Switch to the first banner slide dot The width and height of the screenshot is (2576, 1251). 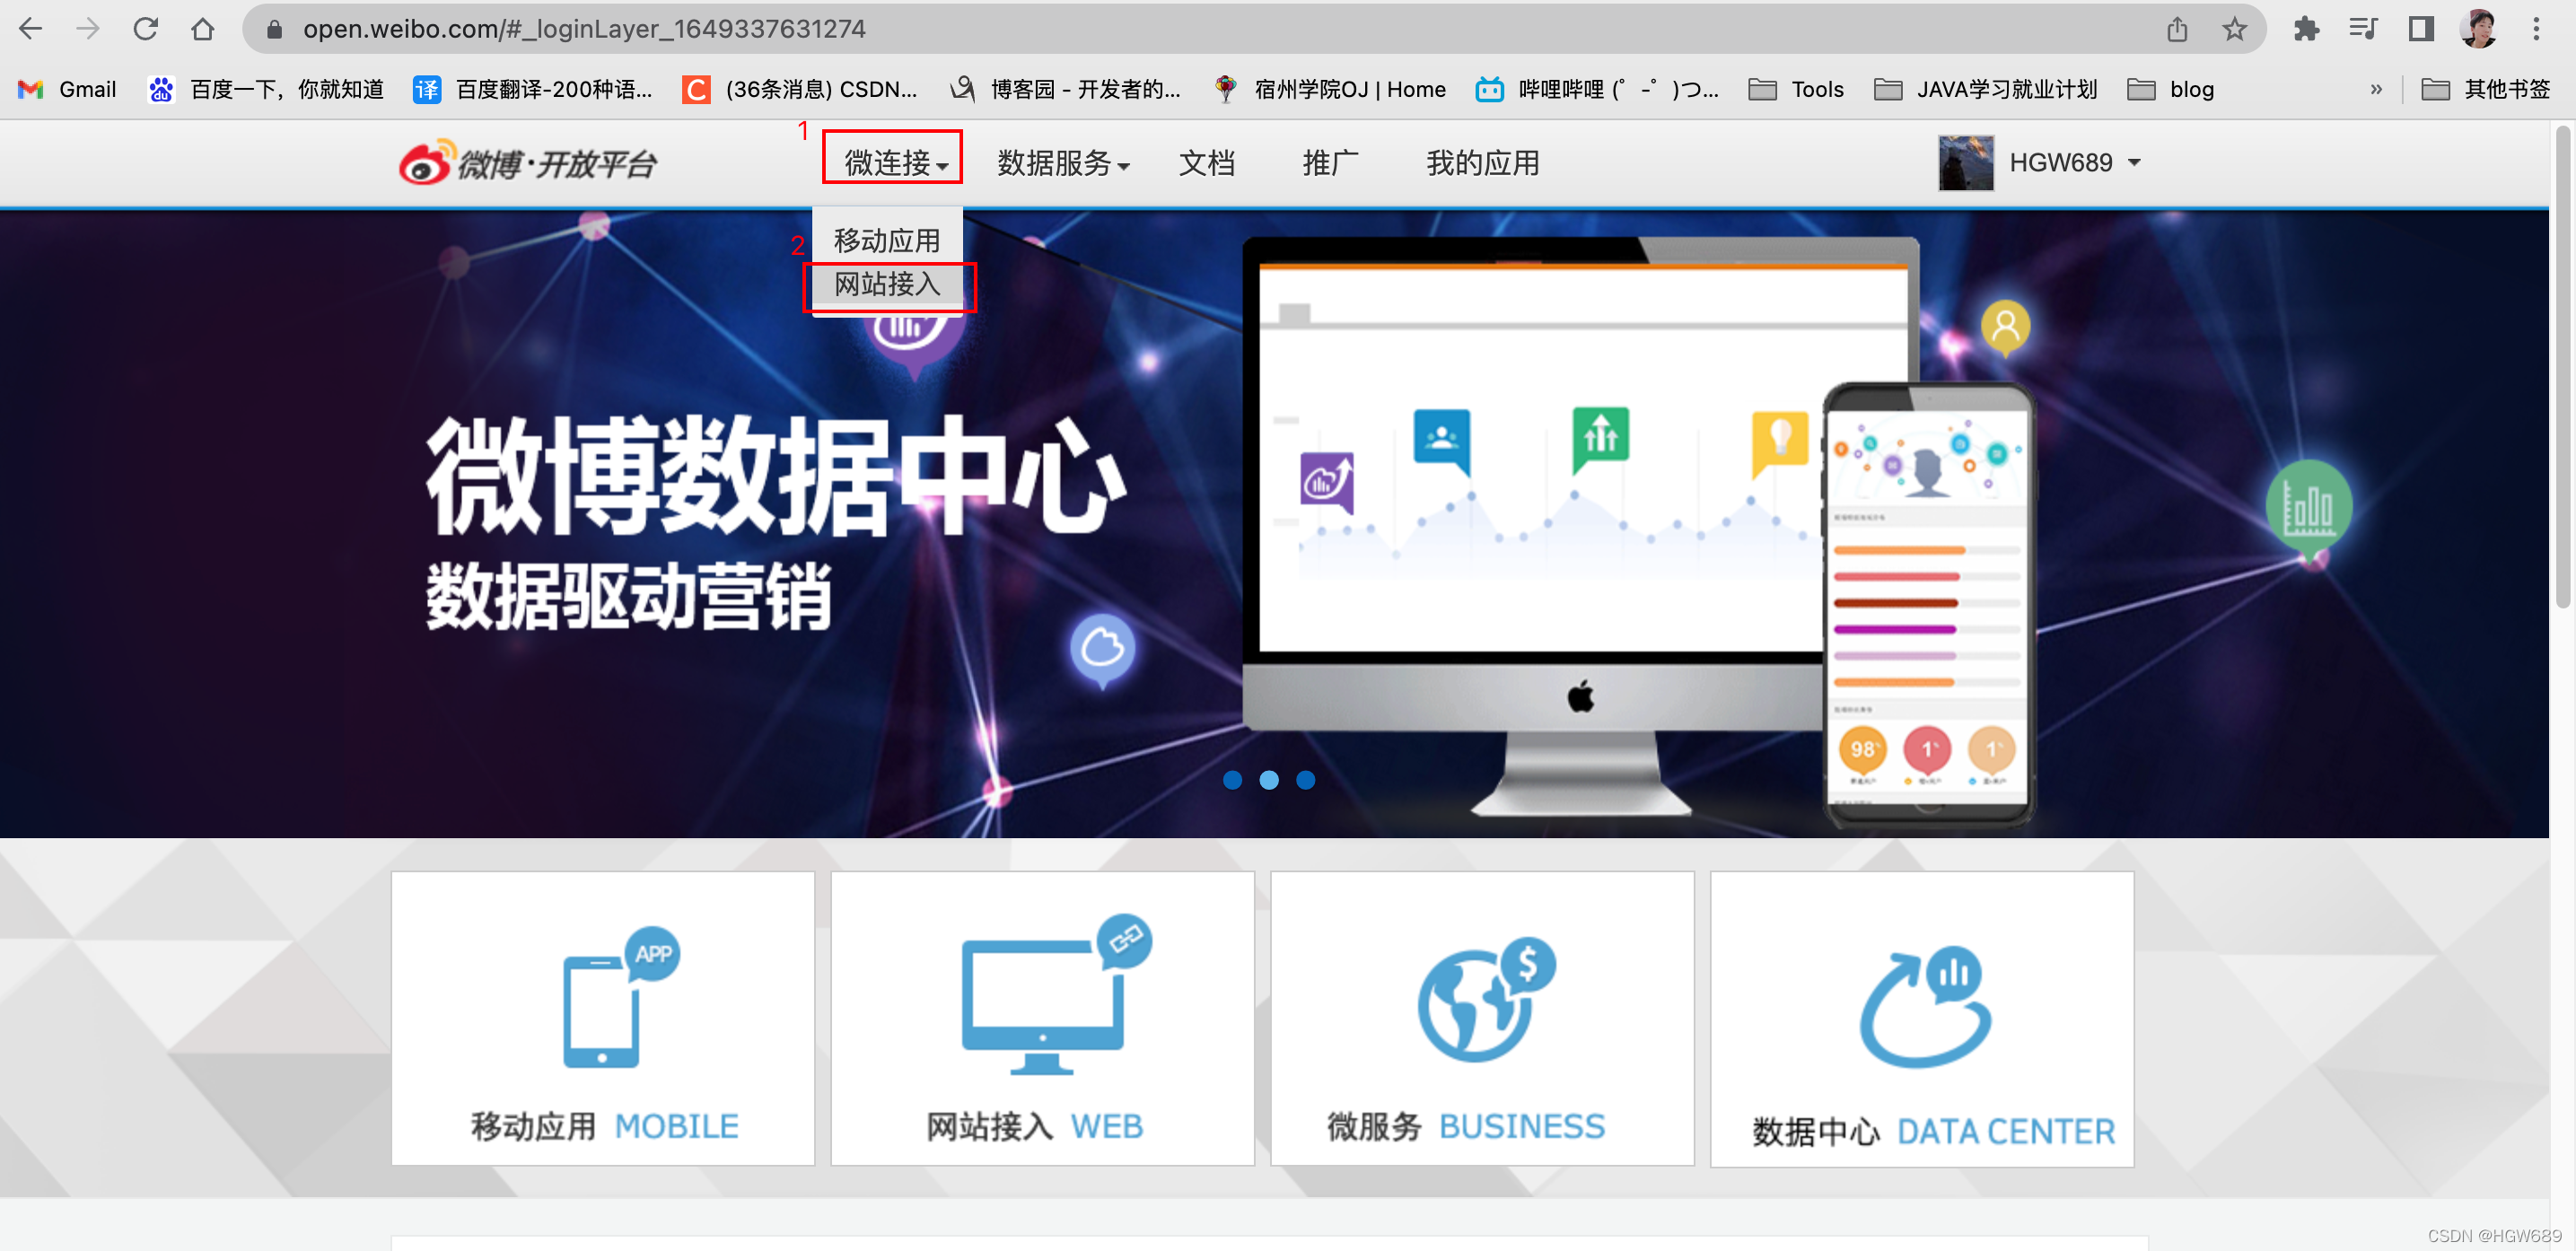point(1232,780)
